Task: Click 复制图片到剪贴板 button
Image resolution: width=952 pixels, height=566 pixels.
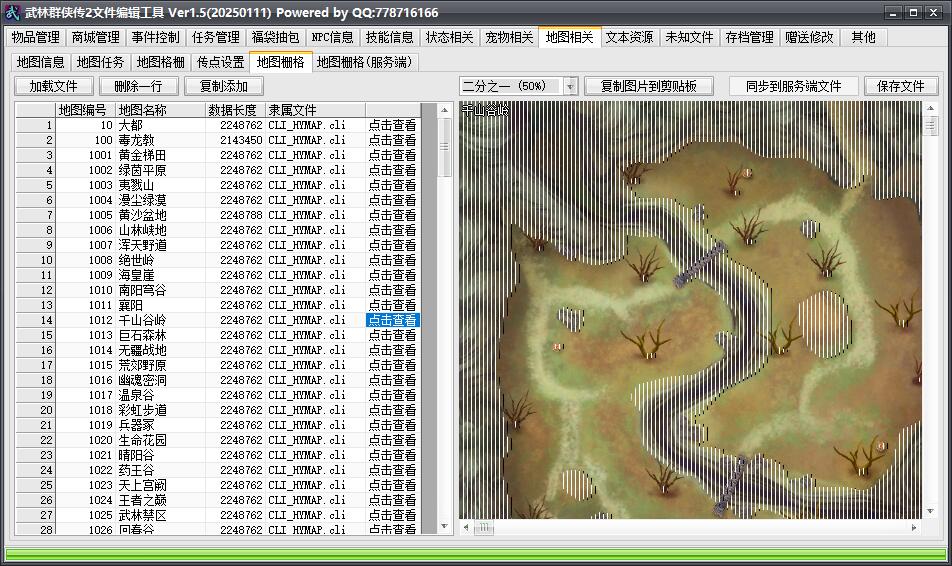Action: coord(648,86)
